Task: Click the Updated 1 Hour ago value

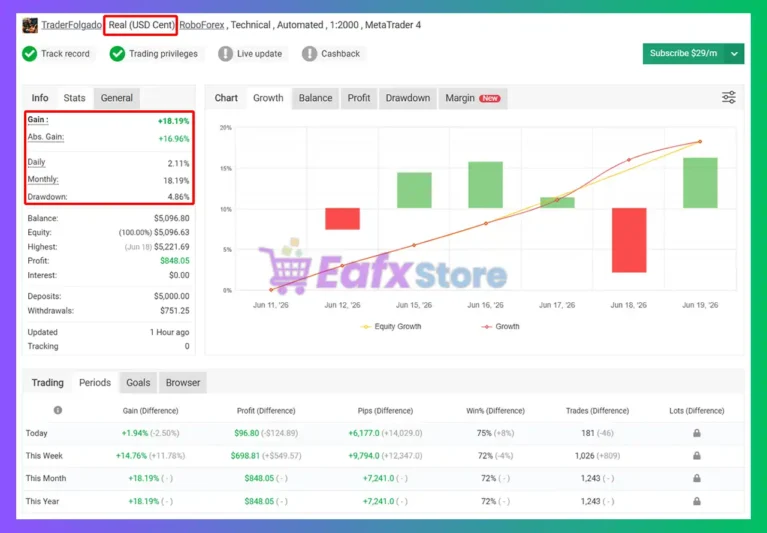Action: click(169, 333)
